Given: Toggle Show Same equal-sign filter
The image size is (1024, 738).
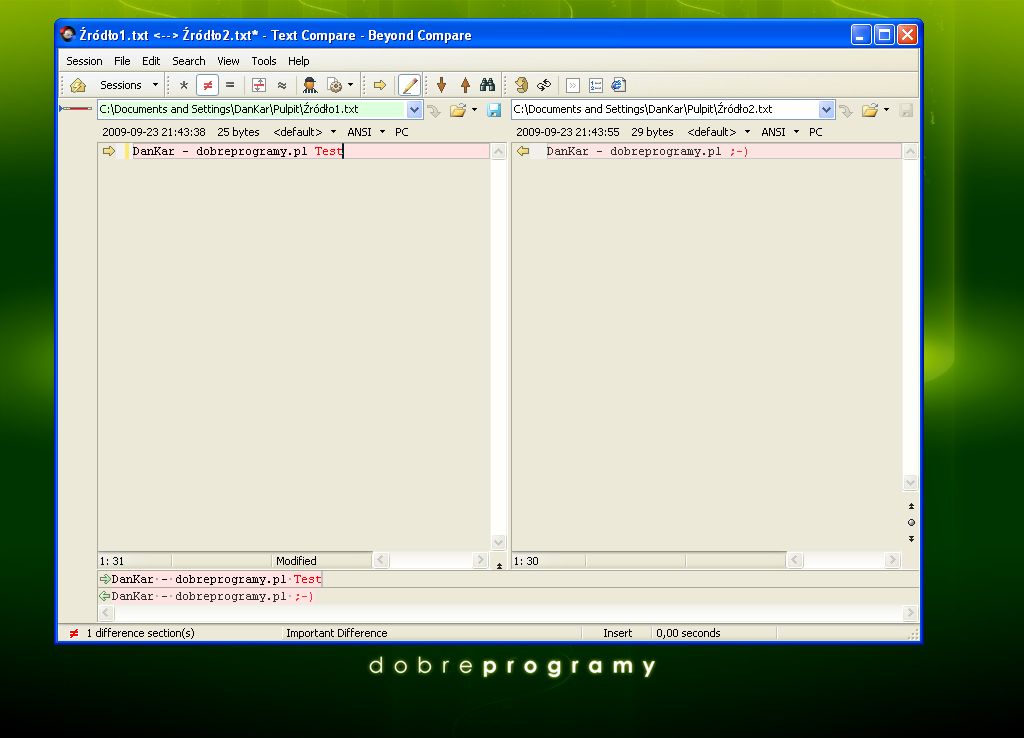Looking at the screenshot, I should [230, 85].
